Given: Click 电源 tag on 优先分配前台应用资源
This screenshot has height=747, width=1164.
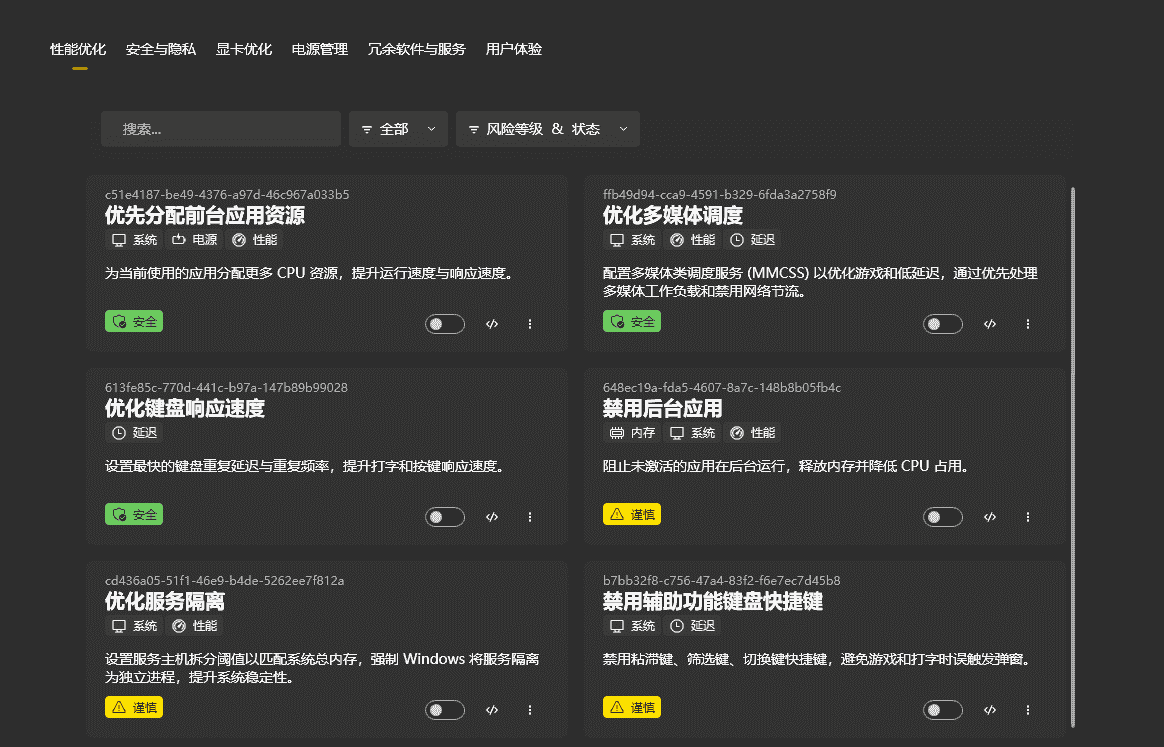Looking at the screenshot, I should tap(194, 240).
